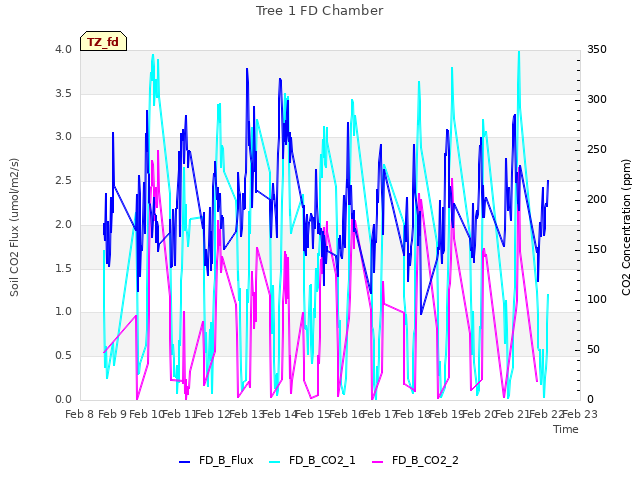Image resolution: width=640 pixels, height=480 pixels.
Task: Click the 1.0 left axis tick label
Action: click(x=64, y=312)
